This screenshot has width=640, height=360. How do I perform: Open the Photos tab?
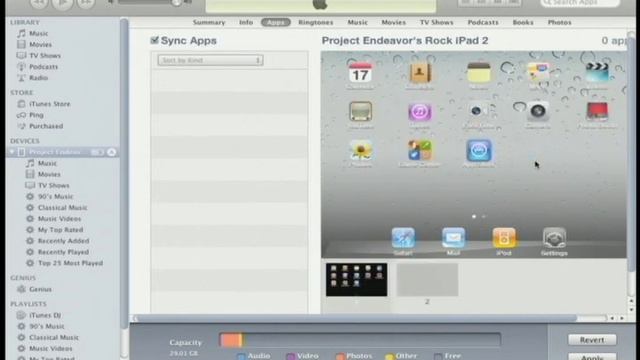click(x=559, y=22)
